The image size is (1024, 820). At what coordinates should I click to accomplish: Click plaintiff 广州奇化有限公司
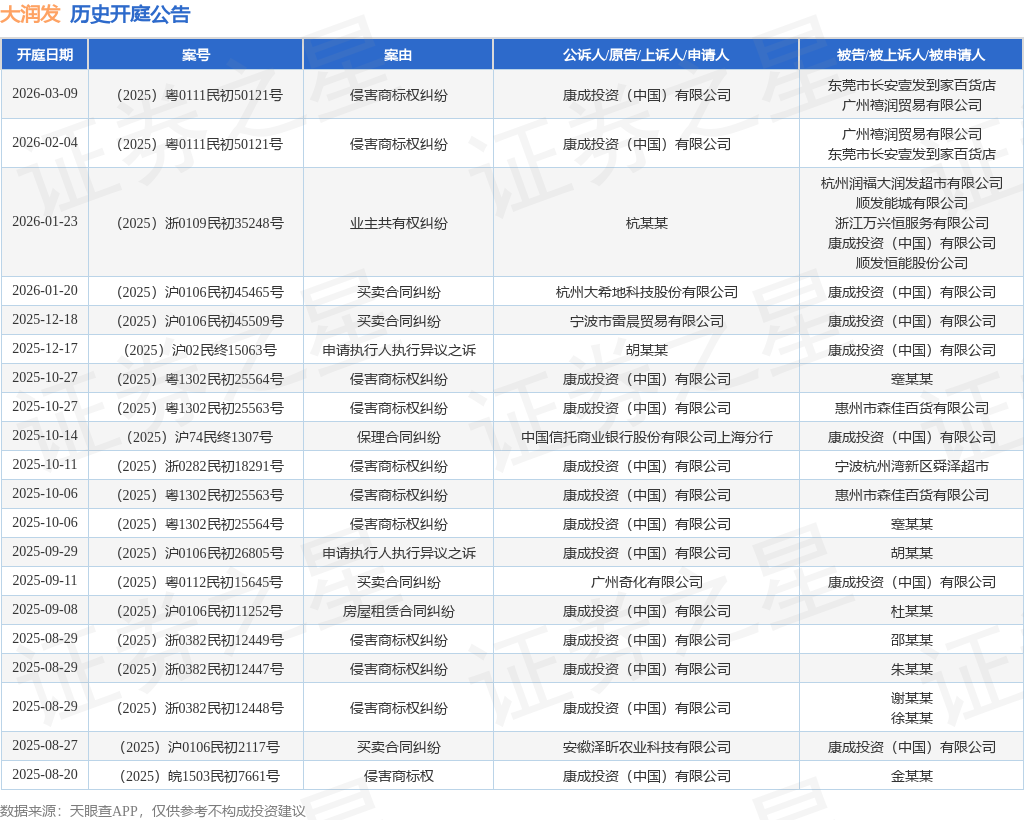[x=647, y=582]
